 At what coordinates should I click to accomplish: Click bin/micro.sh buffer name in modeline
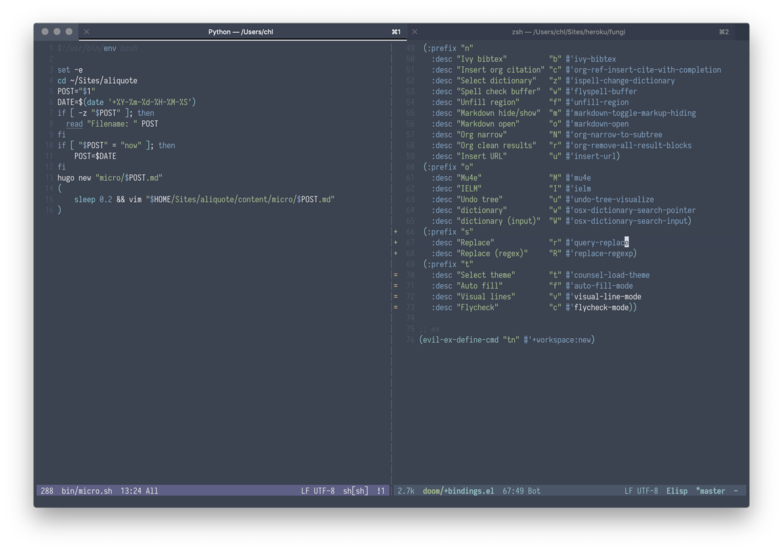[x=87, y=491]
